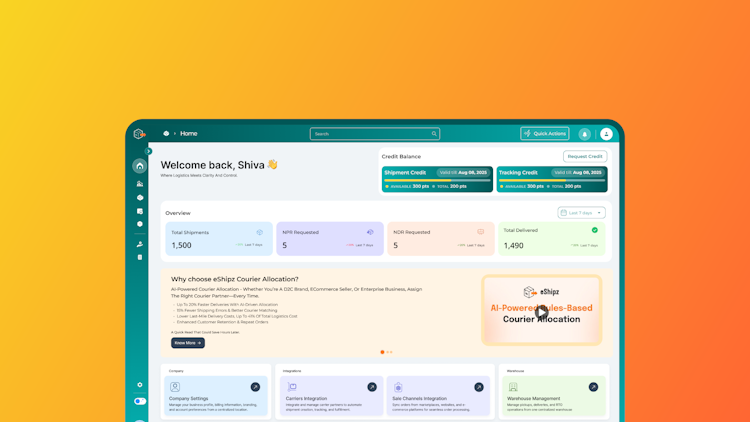Click the Request Credit button

(585, 156)
